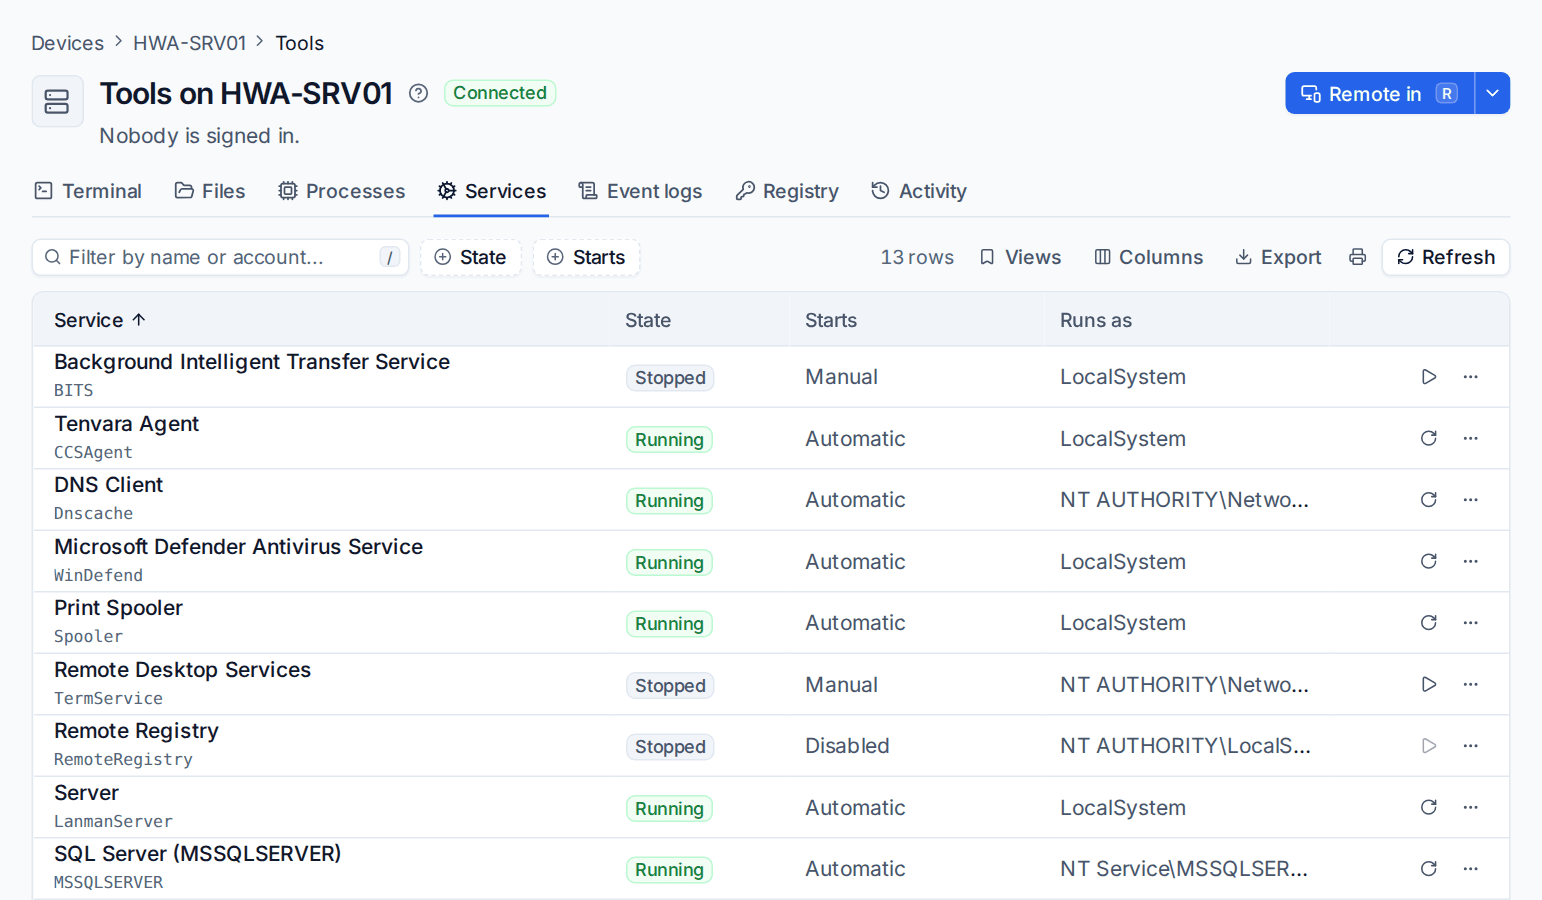Switch to the Activity tab
This screenshot has height=900, width=1542.
coord(919,191)
